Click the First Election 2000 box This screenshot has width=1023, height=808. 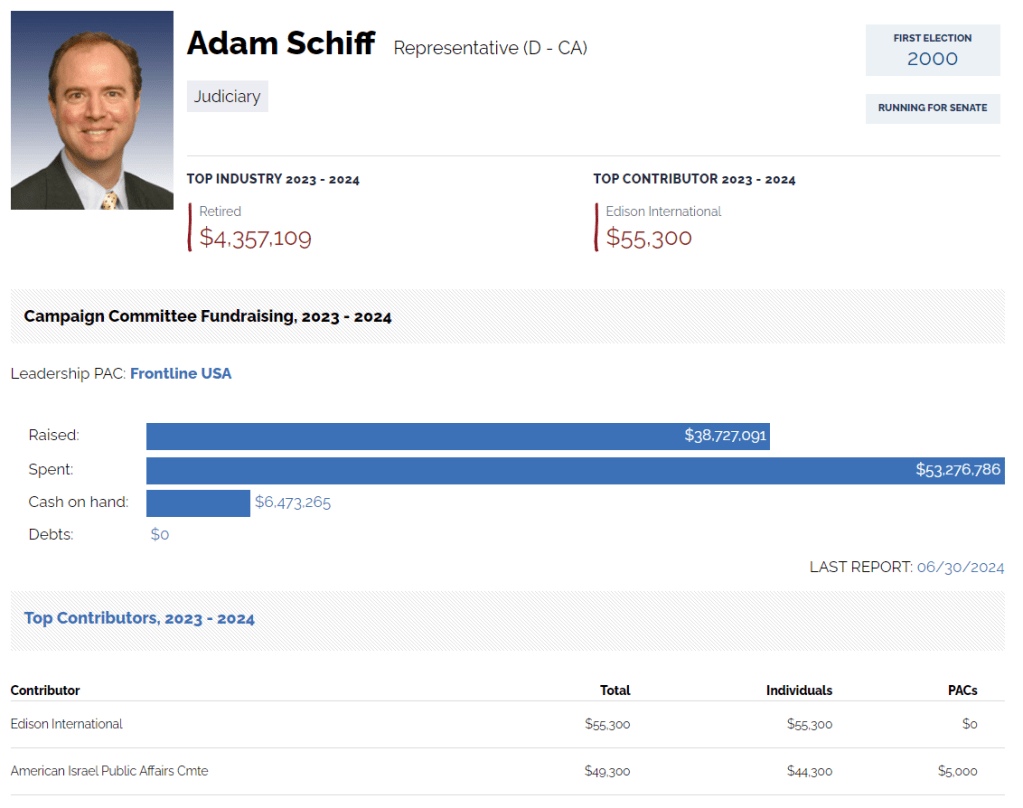pyautogui.click(x=932, y=50)
